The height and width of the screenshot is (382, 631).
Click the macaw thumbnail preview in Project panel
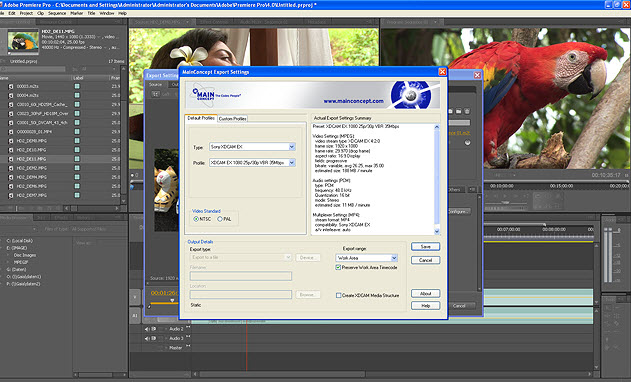23,41
